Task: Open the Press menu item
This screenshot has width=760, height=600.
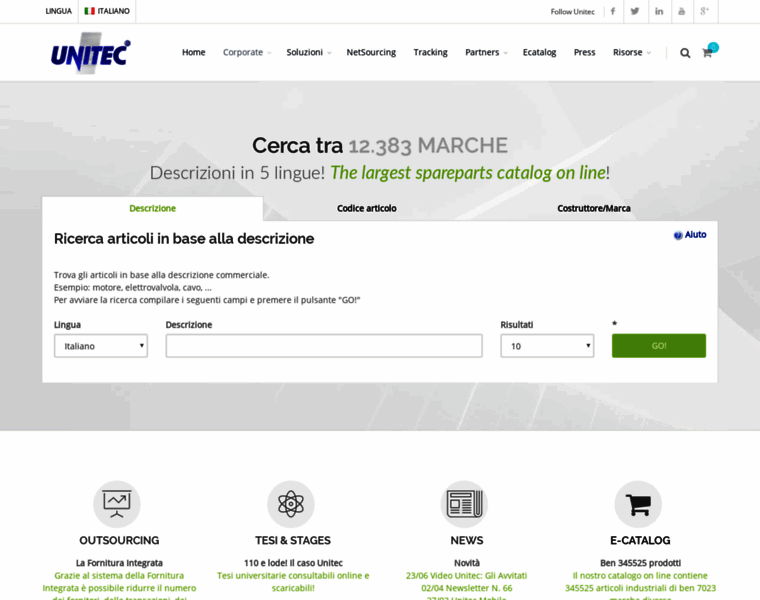Action: (584, 52)
